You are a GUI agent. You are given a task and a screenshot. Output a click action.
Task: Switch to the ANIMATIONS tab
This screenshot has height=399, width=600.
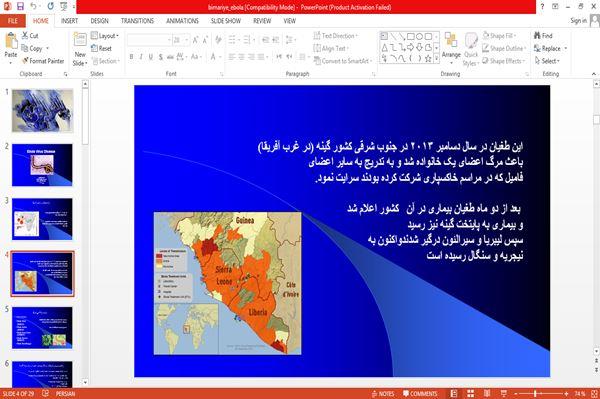tap(182, 21)
